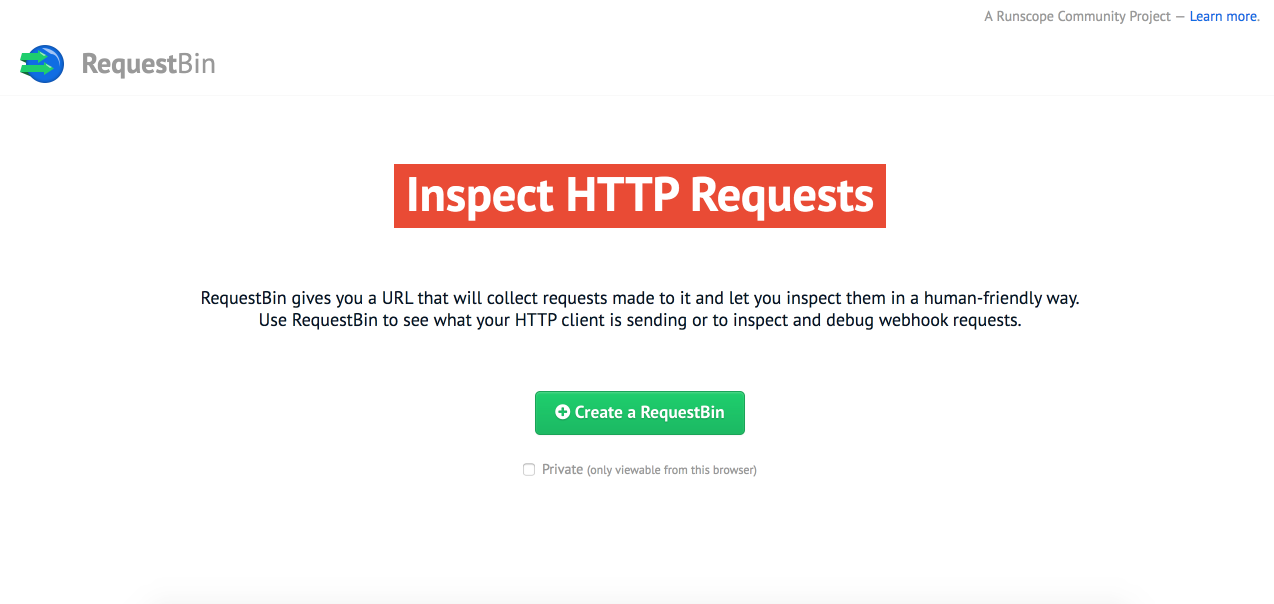This screenshot has width=1274, height=604.
Task: Click 'RequestBin' text on the green button
Action: [682, 412]
